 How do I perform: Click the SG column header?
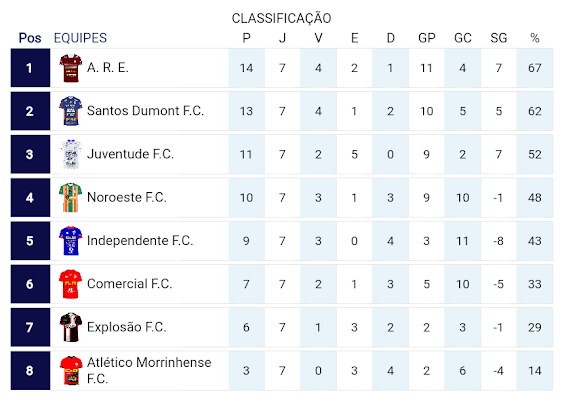pos(499,38)
